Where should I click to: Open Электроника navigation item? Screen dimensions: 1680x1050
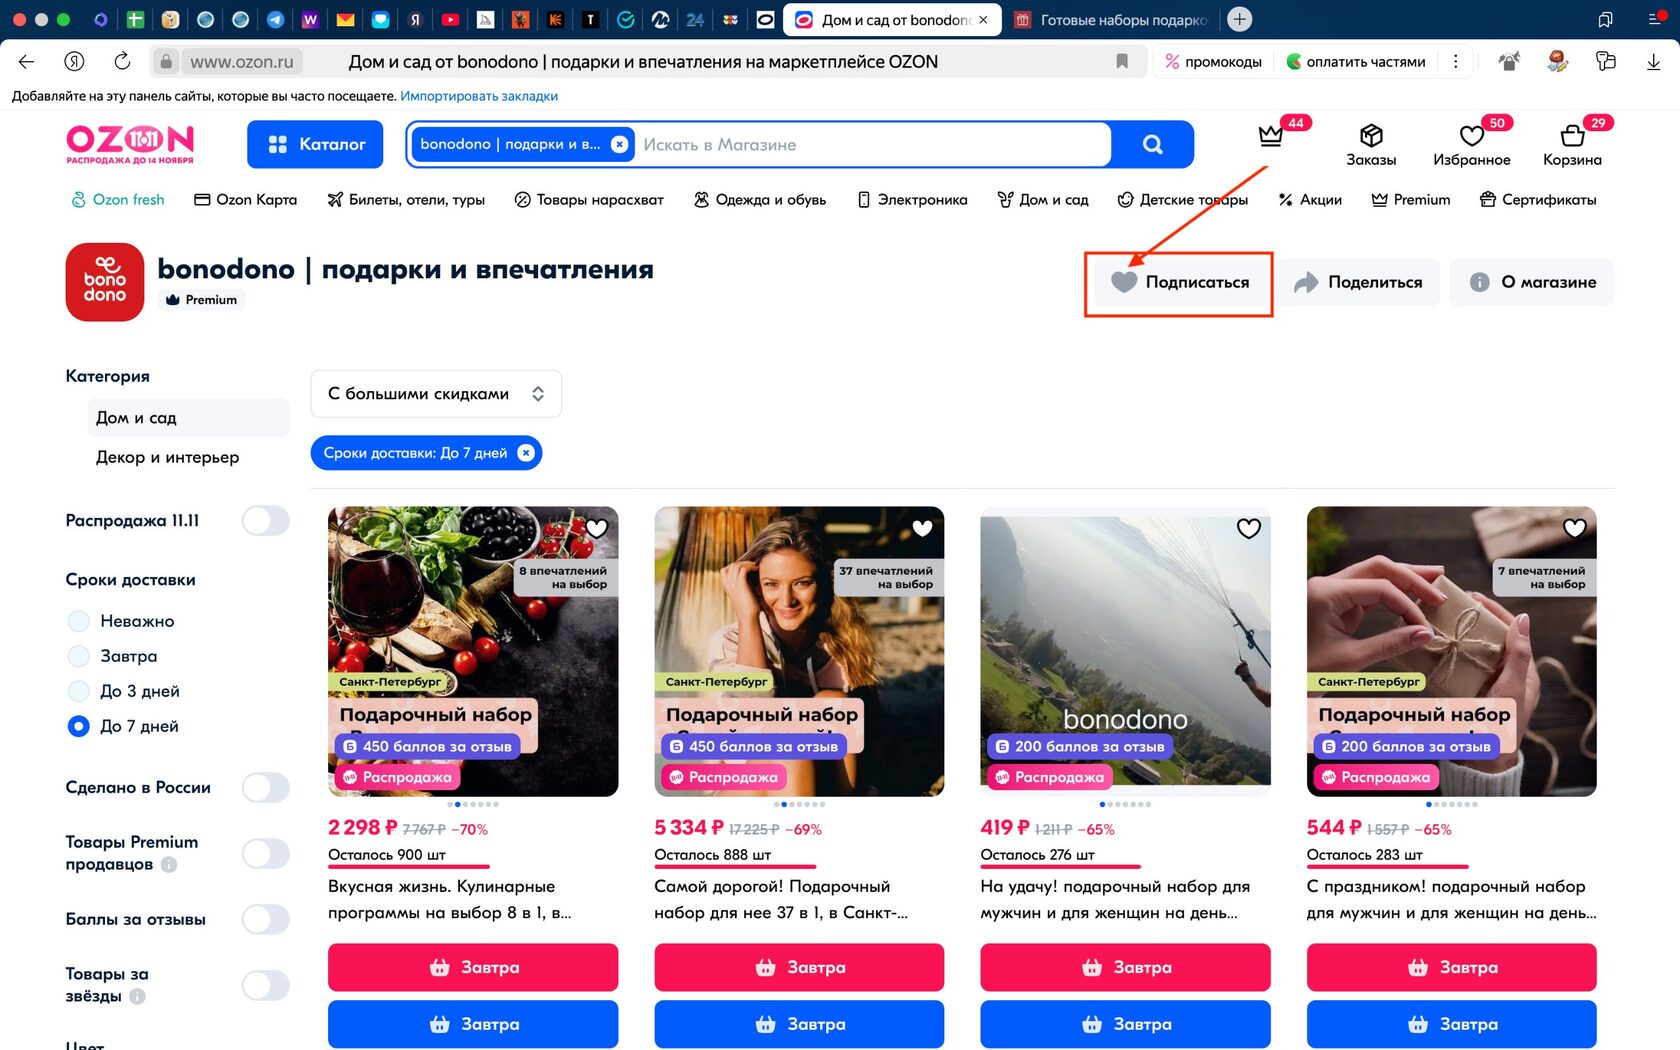[x=912, y=200]
